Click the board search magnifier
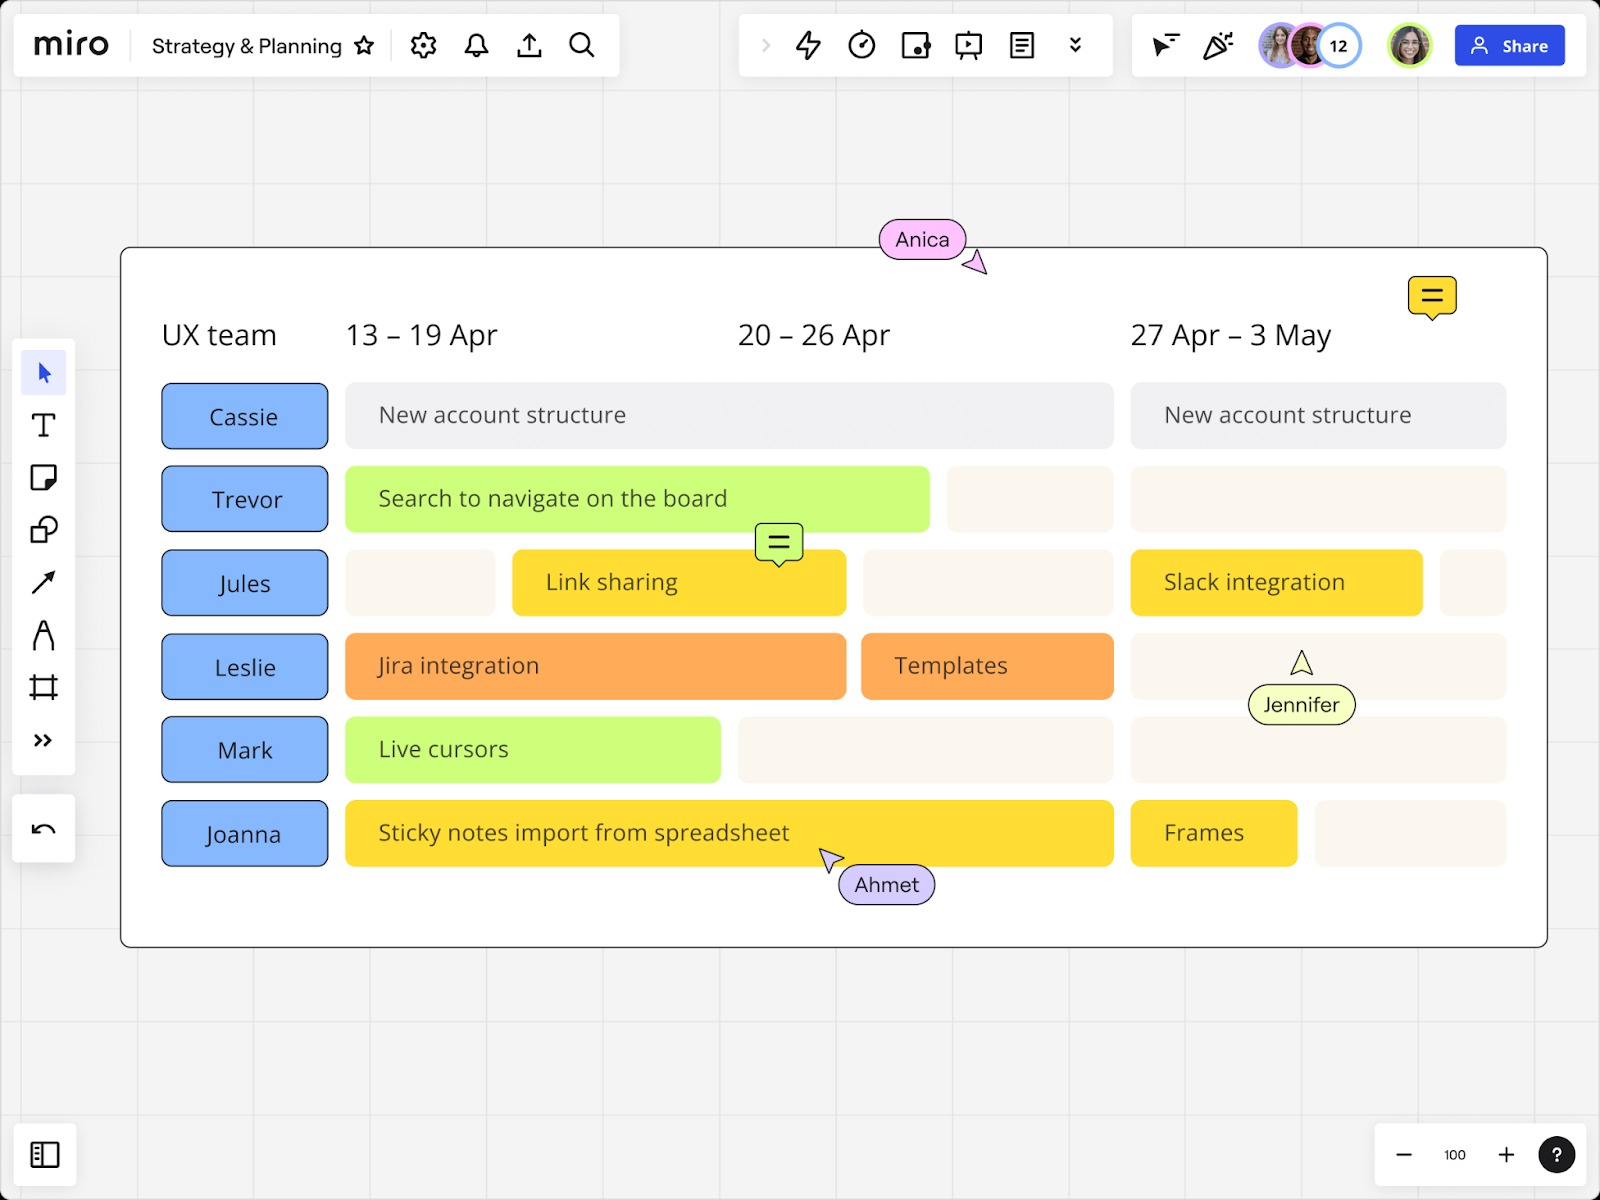Screen dimensions: 1600x1200 point(581,45)
